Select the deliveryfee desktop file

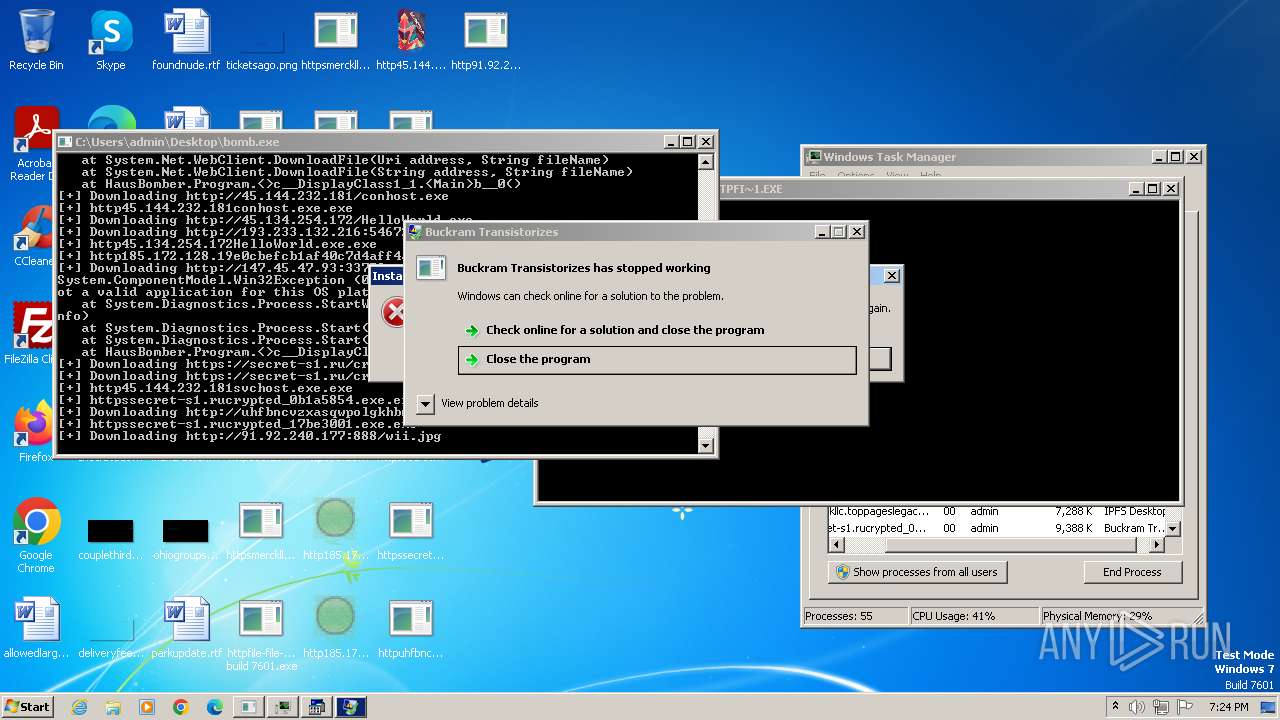[110, 638]
